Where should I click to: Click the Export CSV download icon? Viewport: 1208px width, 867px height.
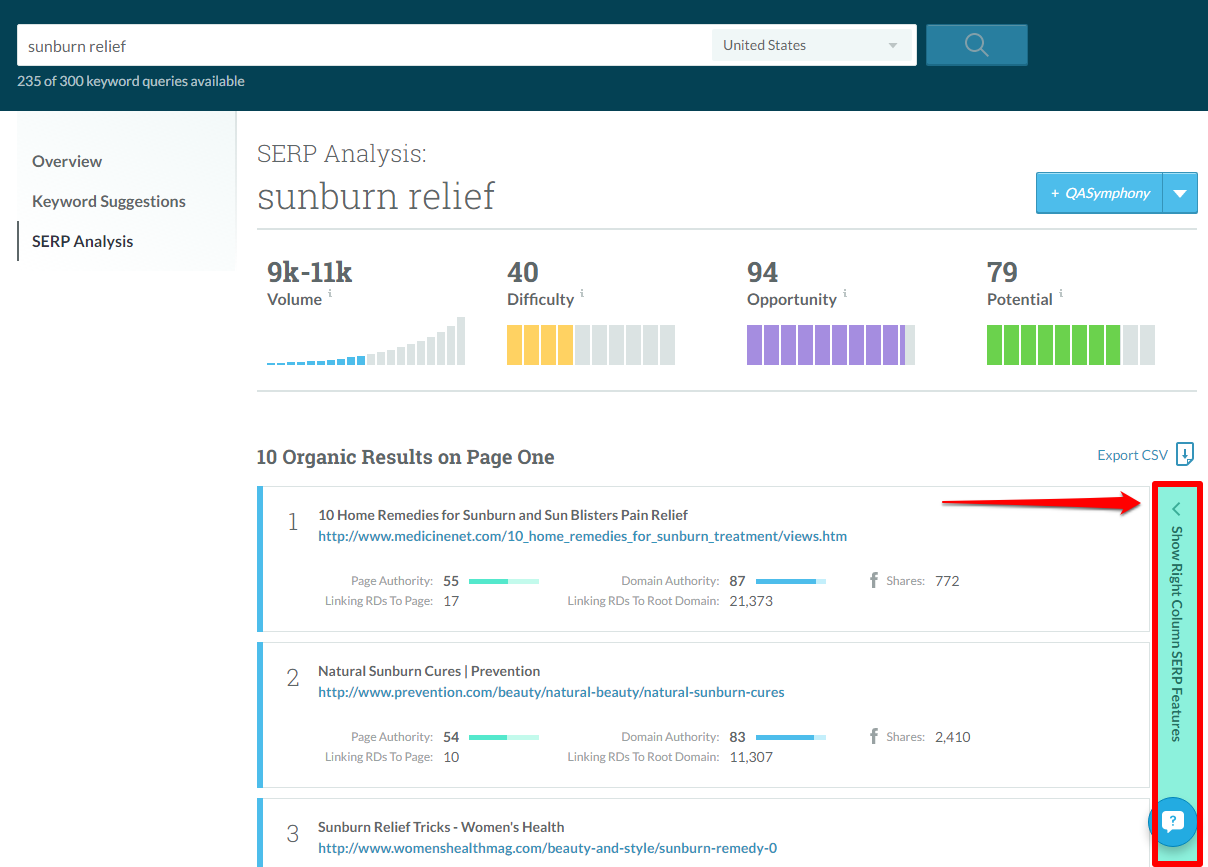point(1185,454)
